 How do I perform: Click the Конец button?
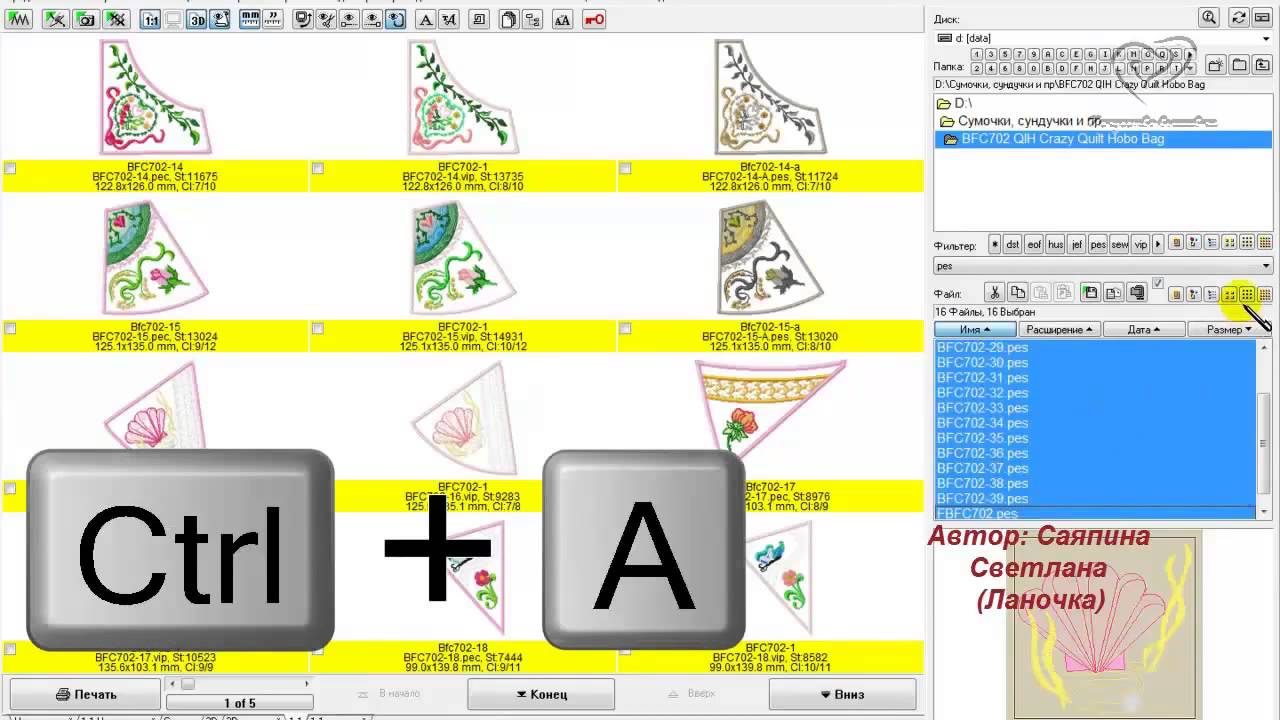pos(541,694)
